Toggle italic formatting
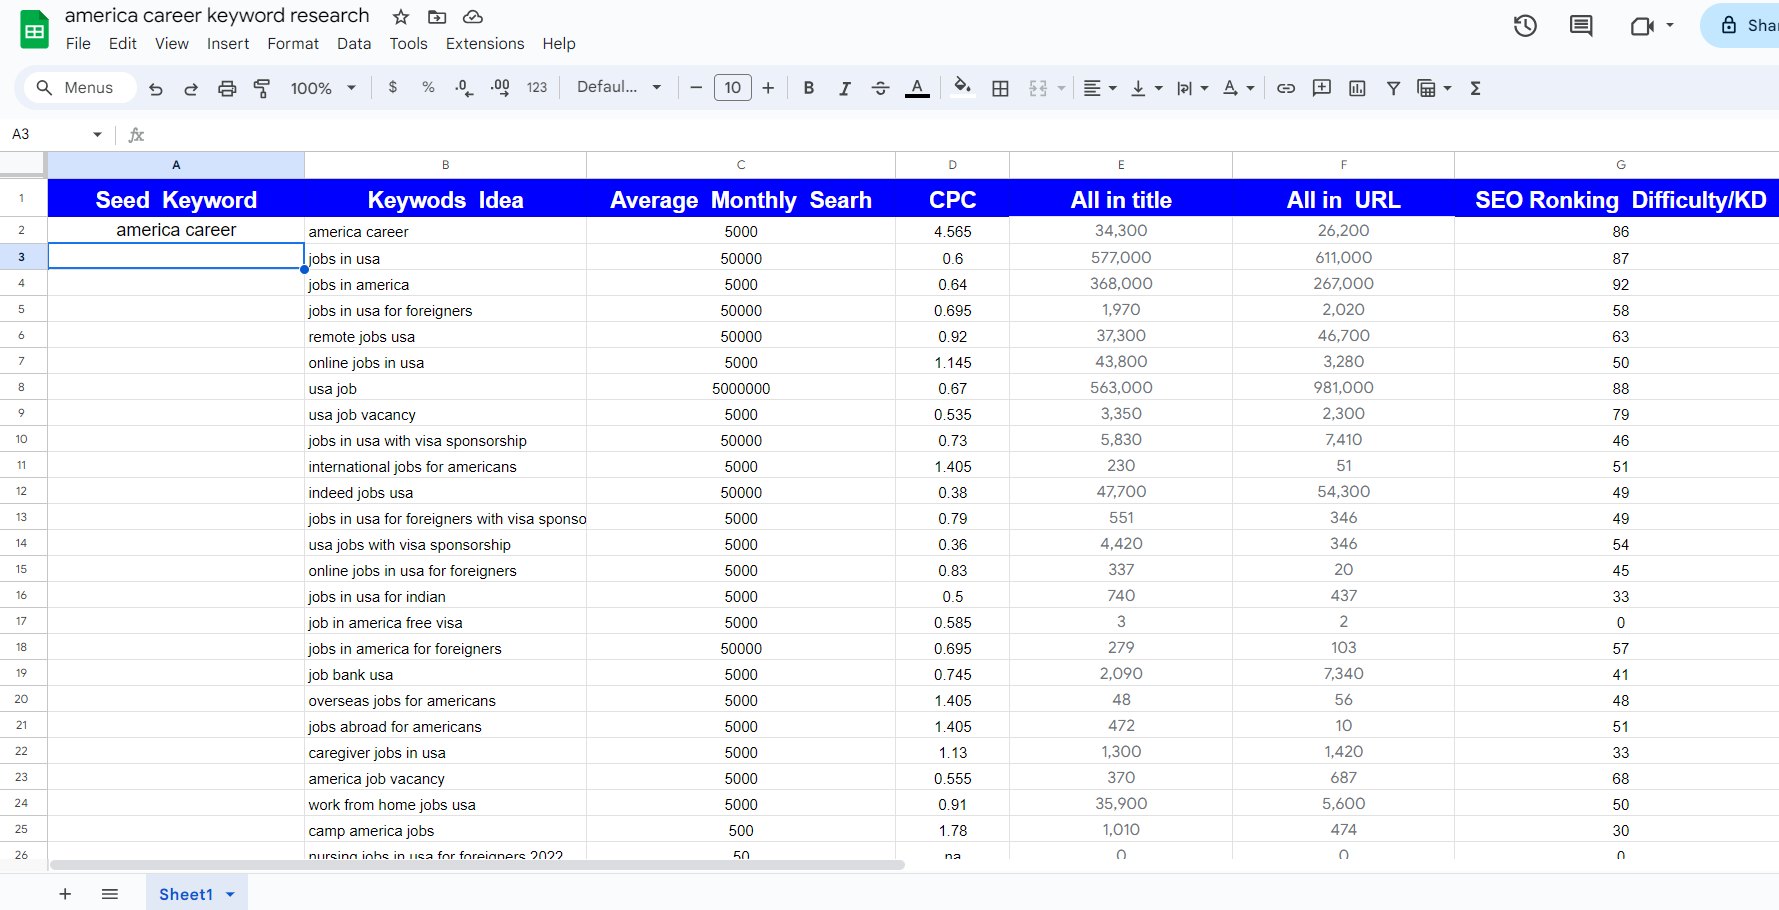The height and width of the screenshot is (910, 1779). [x=844, y=88]
